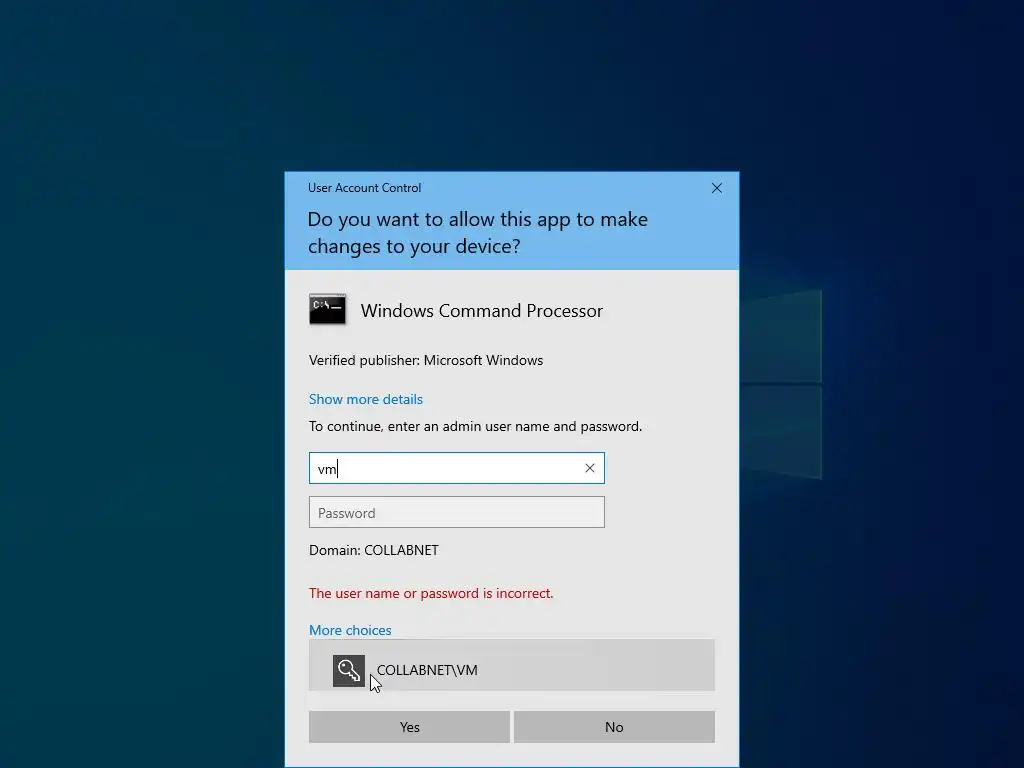Choose the COLLABNET\VM account tile

coord(511,665)
